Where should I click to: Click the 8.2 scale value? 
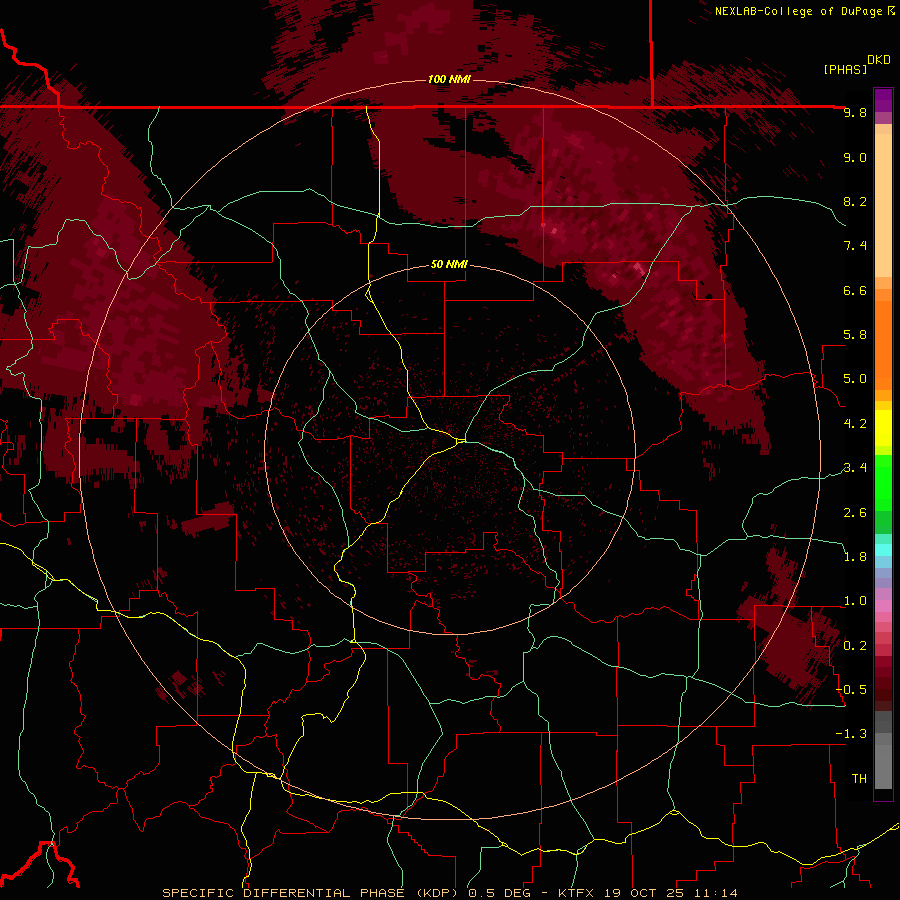tap(855, 201)
